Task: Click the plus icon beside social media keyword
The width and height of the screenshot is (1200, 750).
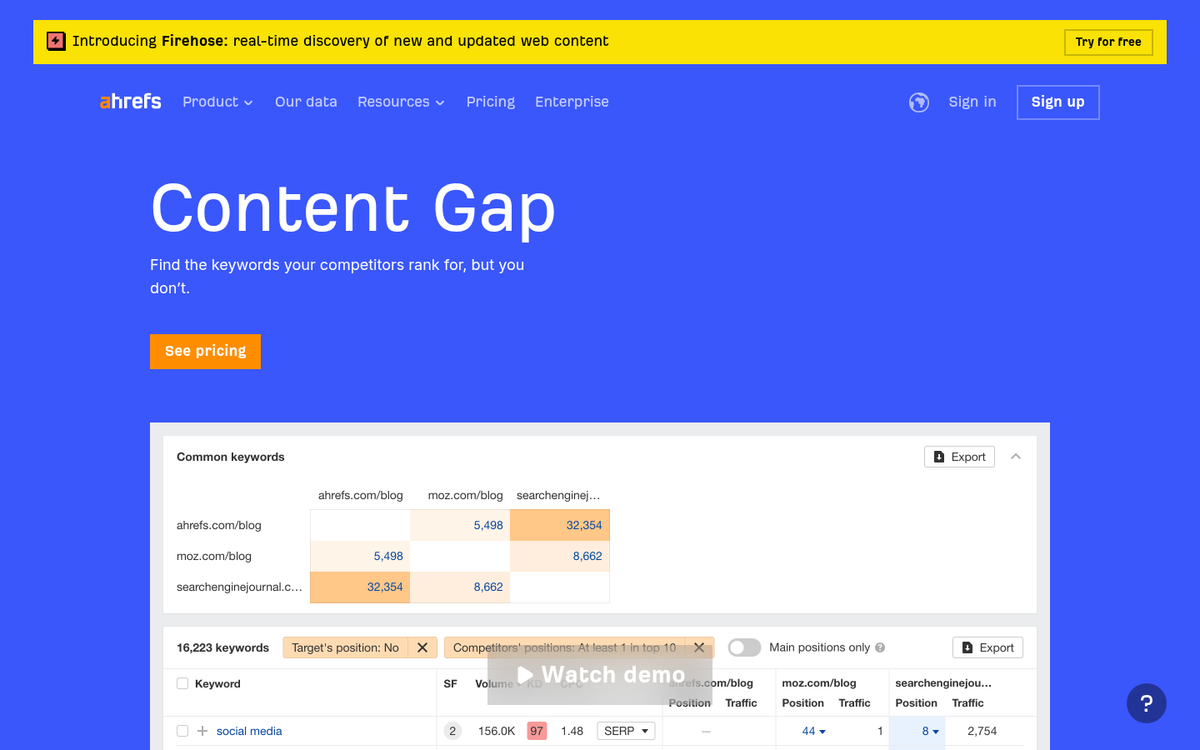Action: click(x=202, y=731)
